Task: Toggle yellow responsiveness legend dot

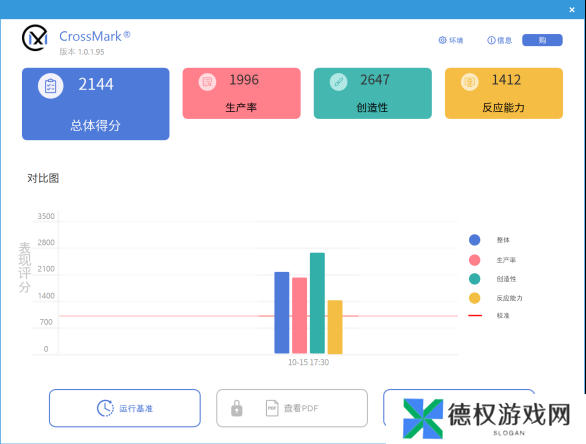Action: point(475,298)
